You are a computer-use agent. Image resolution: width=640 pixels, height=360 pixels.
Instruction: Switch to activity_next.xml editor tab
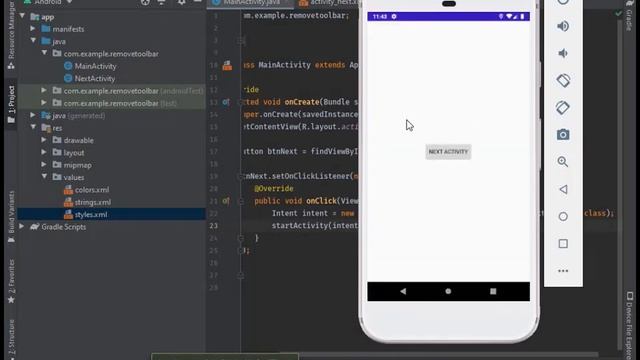[x=329, y=2]
